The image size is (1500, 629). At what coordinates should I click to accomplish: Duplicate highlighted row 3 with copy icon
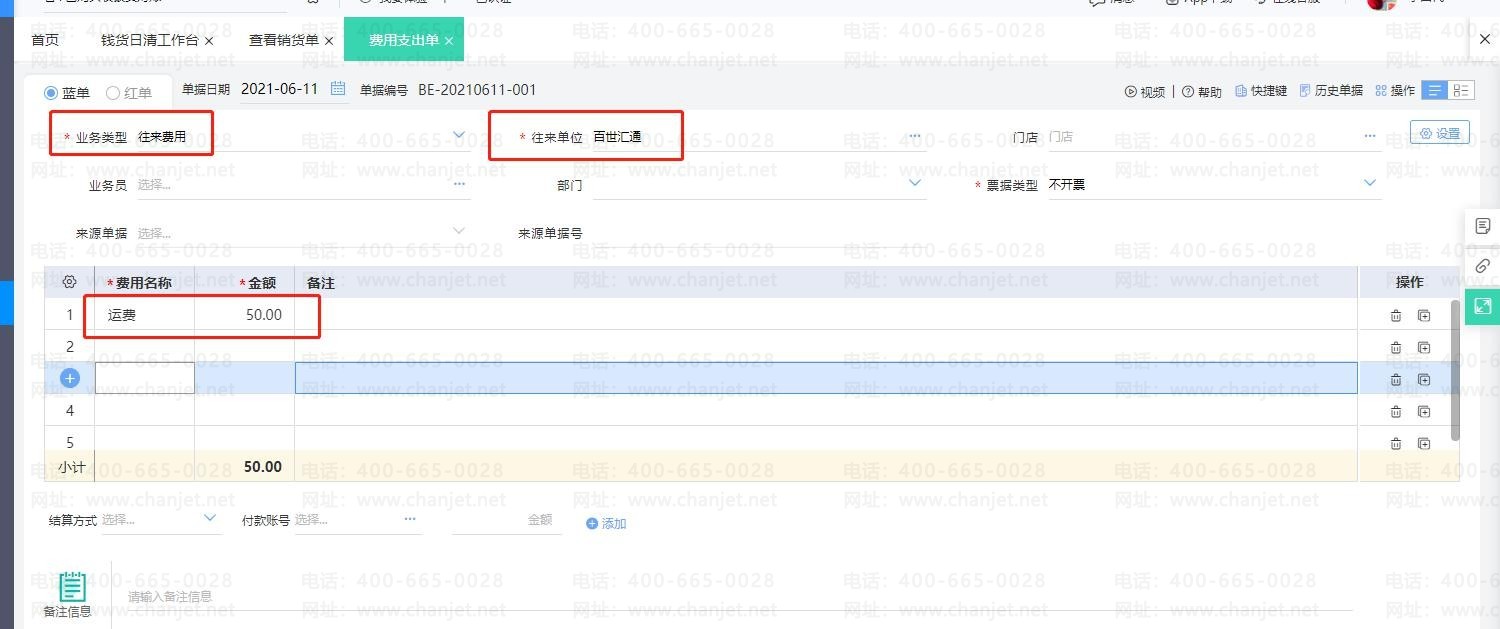(1424, 380)
